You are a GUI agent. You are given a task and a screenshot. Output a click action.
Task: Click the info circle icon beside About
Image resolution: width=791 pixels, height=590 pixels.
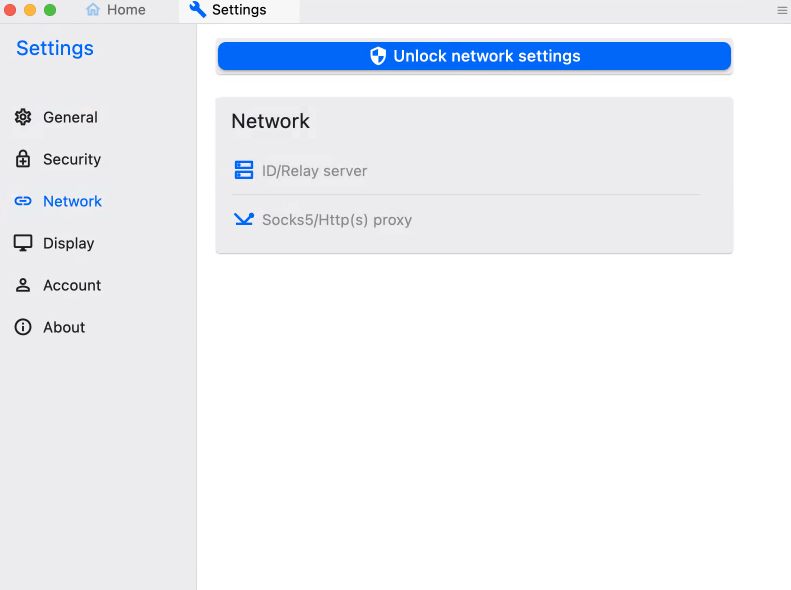tap(23, 327)
